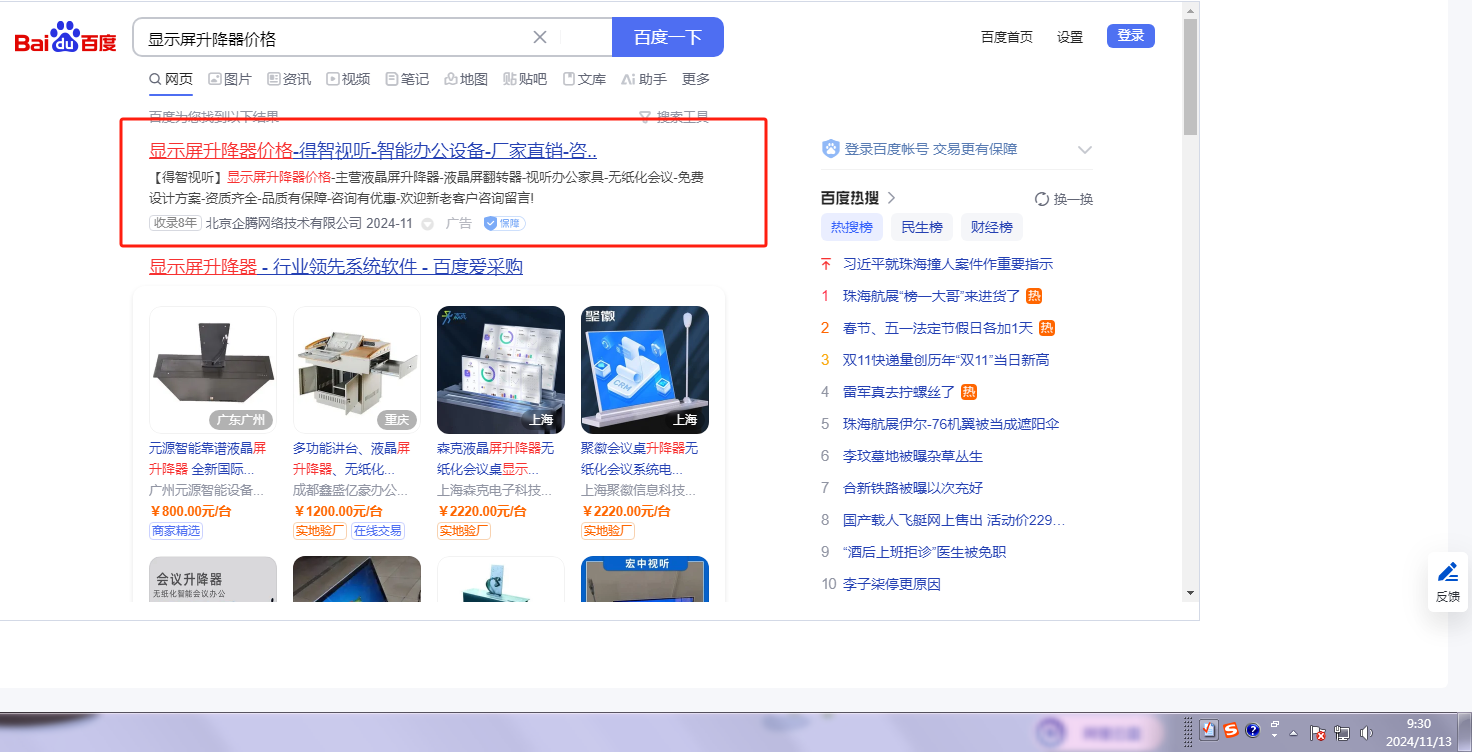Viewport: 1472px width, 752px height.
Task: Click the scrollbar up arrow
Action: pos(1190,11)
